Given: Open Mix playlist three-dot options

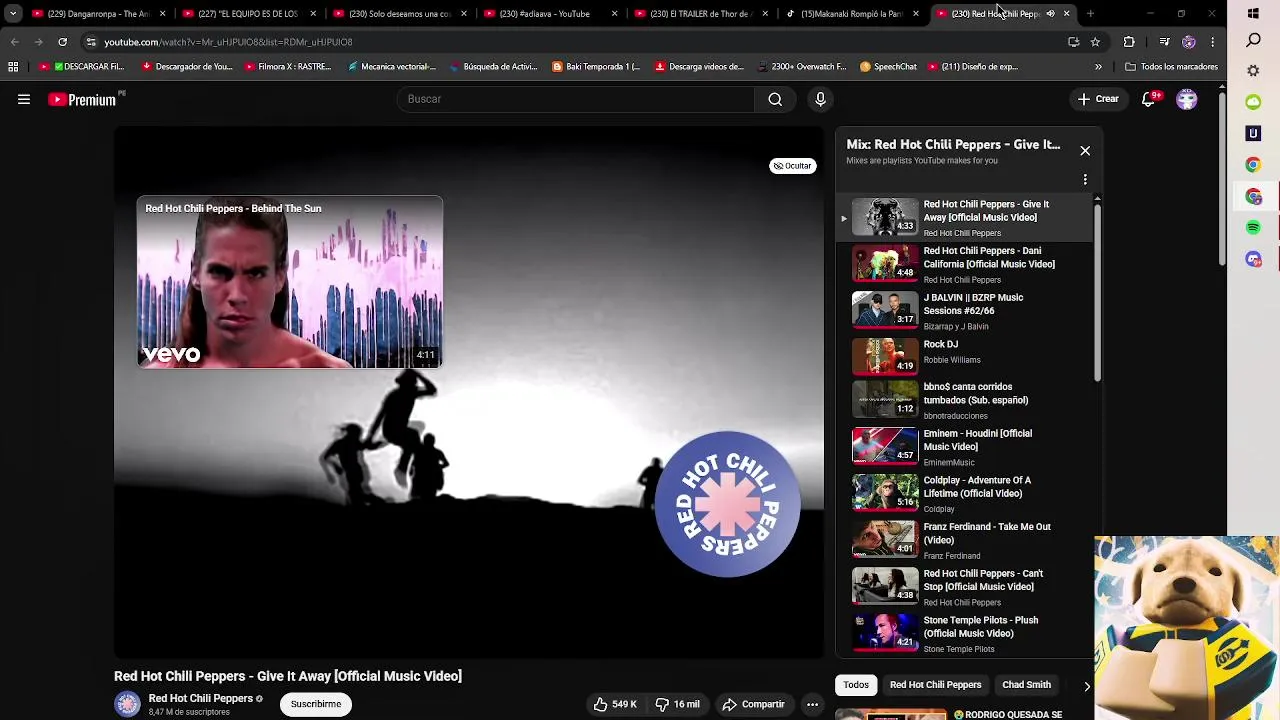Looking at the screenshot, I should (1085, 180).
